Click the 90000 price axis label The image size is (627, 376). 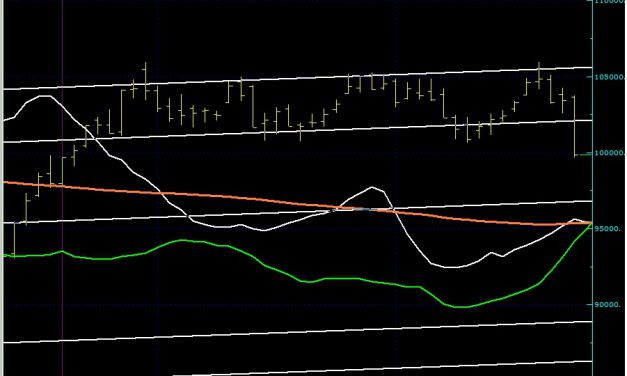coord(607,304)
